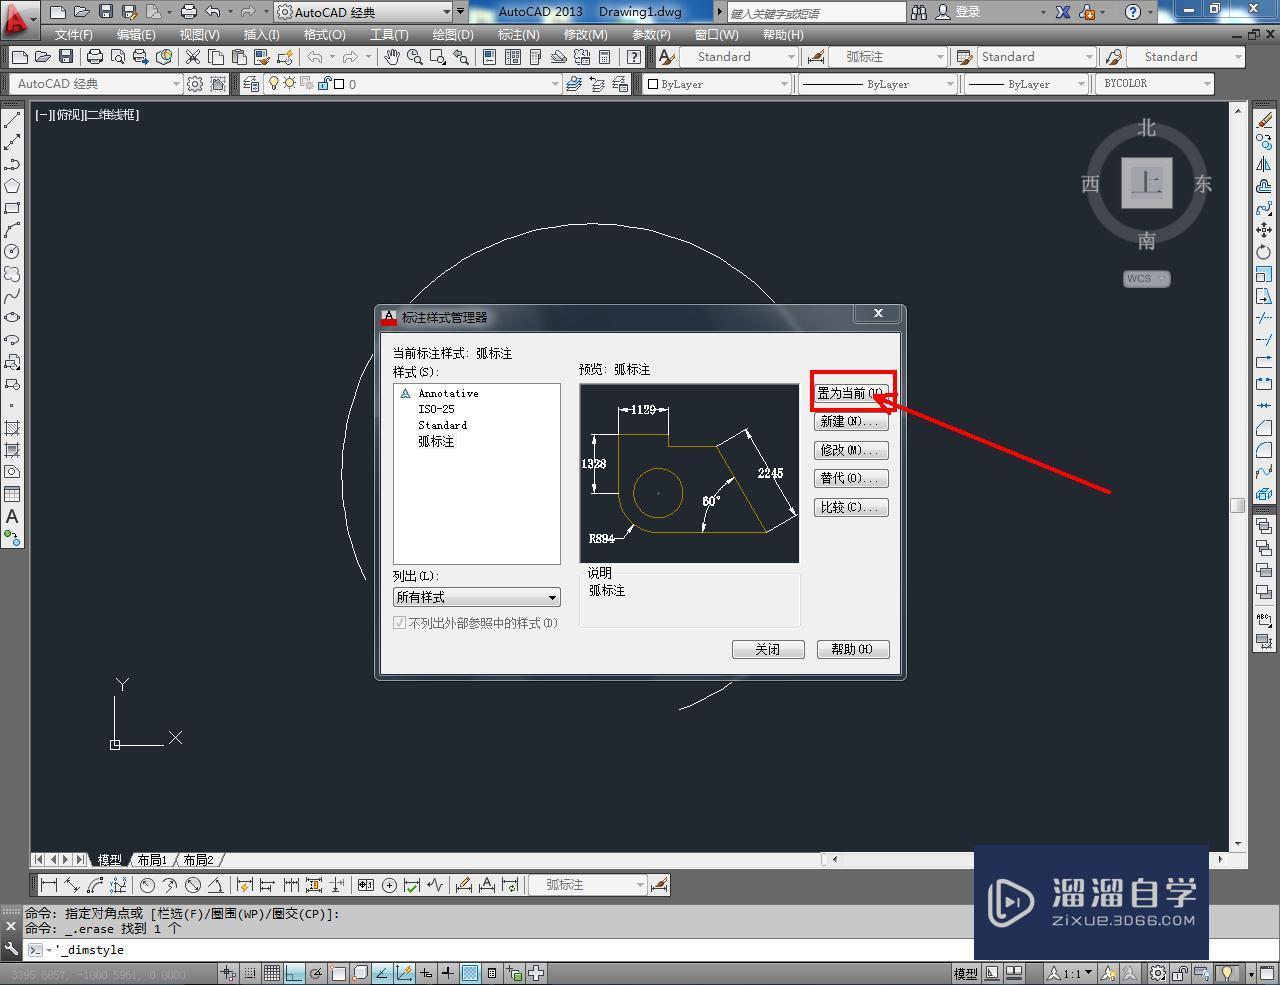Click the 置为当前 button
1280x985 pixels.
(x=851, y=393)
